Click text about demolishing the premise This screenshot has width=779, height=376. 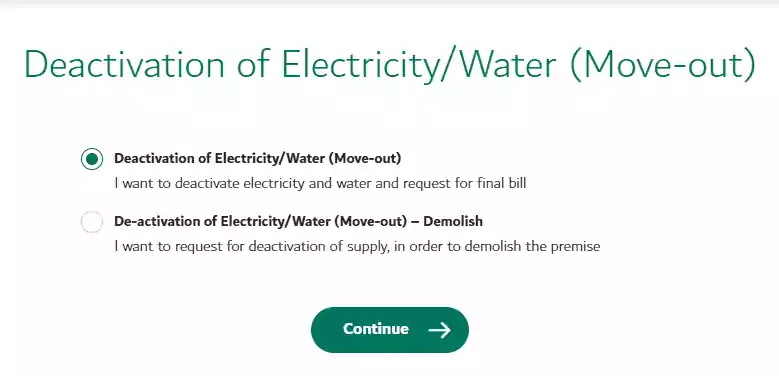(357, 246)
